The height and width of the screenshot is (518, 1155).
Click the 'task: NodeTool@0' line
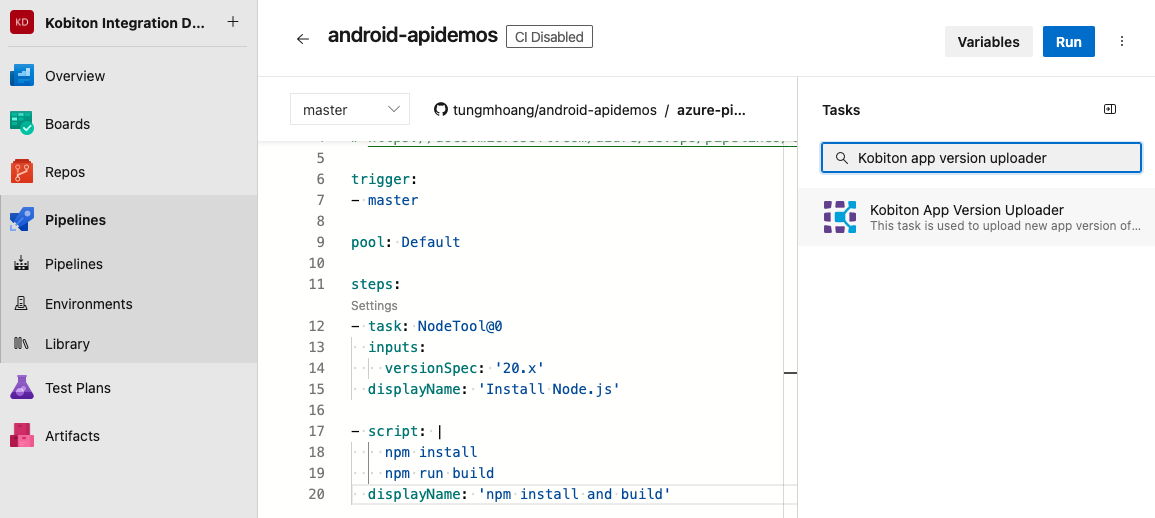[426, 326]
